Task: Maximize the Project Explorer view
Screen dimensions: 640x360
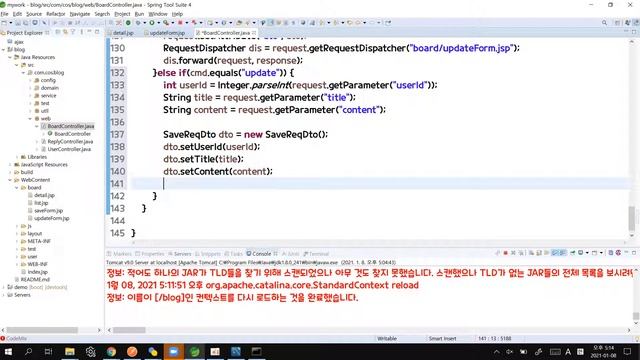Action: 97,32
